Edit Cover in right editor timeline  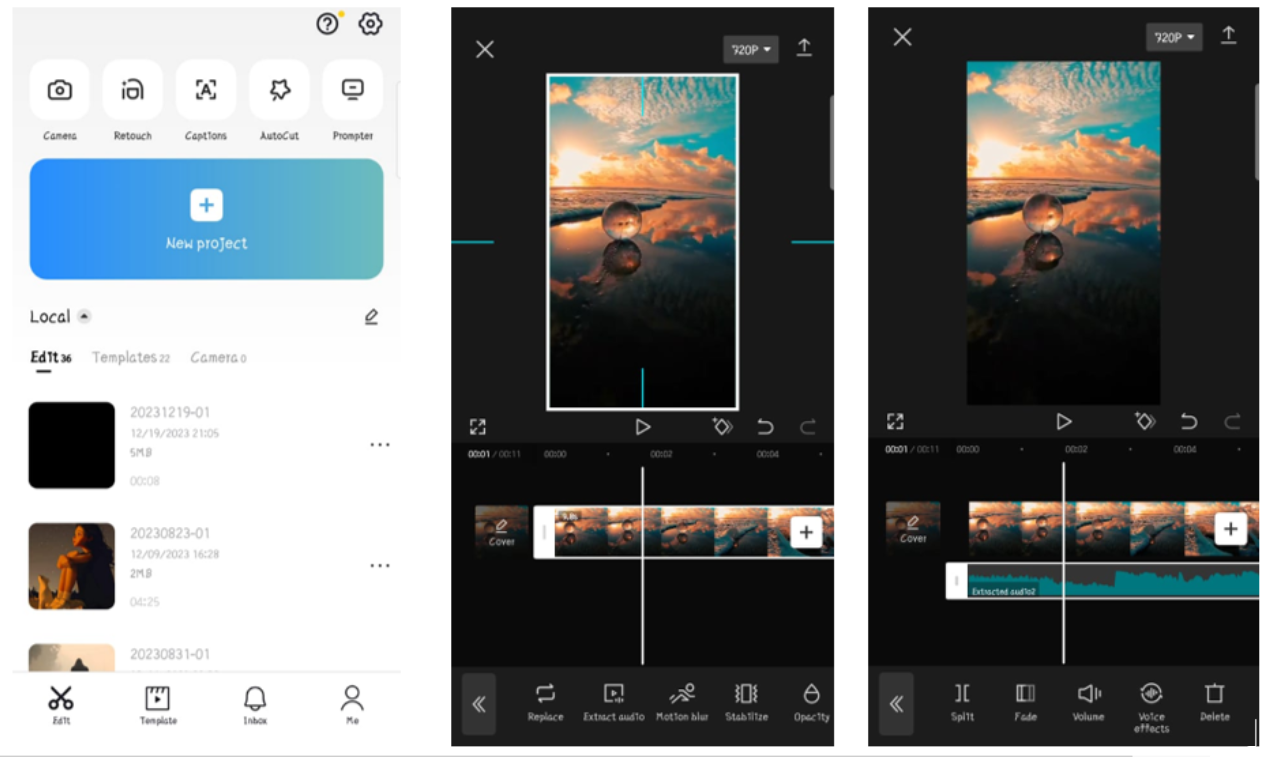click(x=913, y=528)
